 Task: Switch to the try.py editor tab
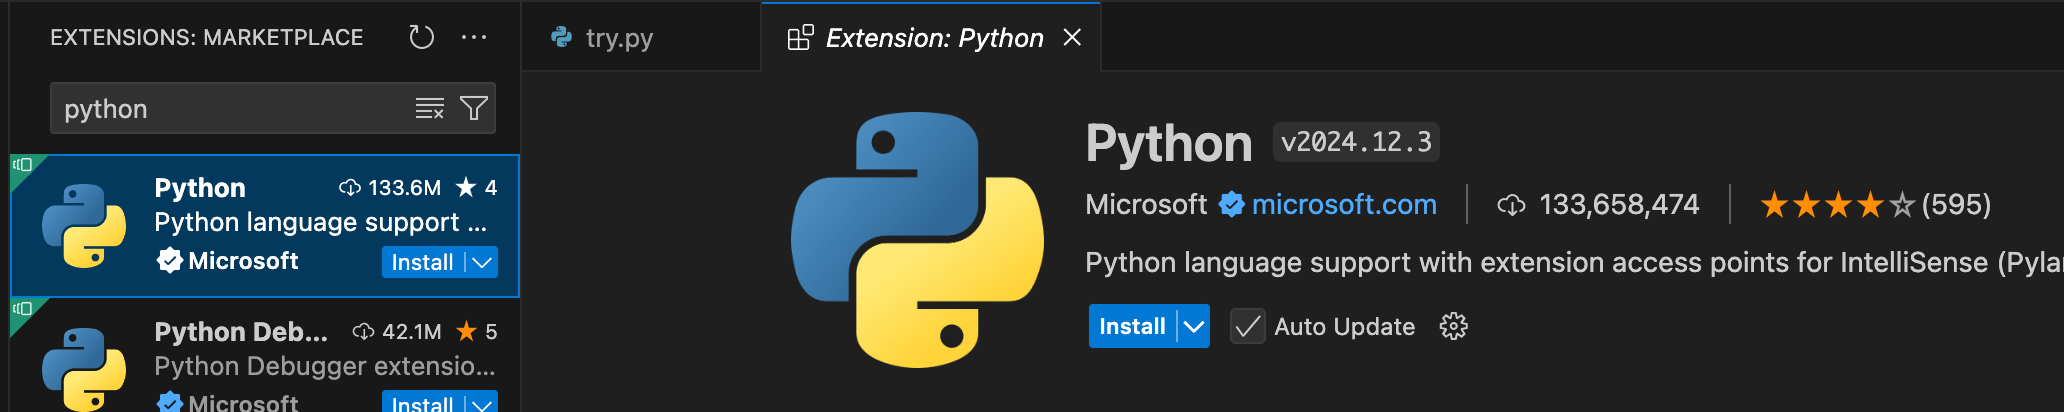618,38
